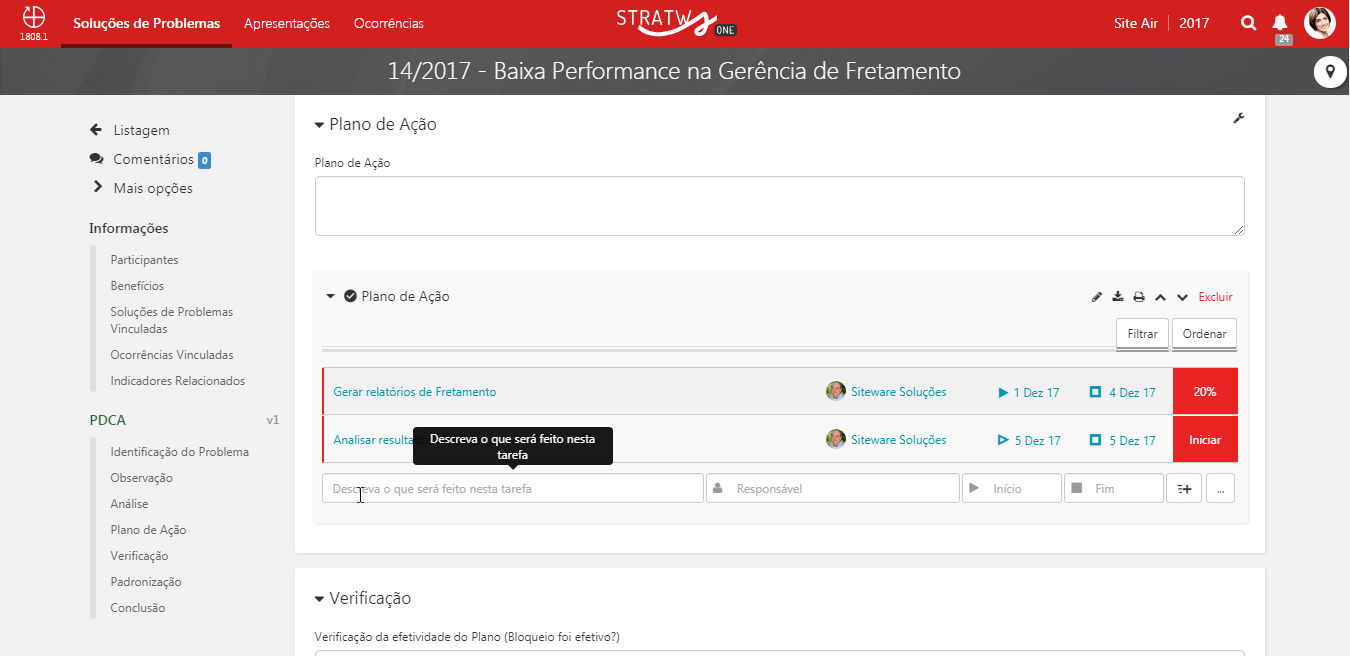
Task: Click the Ordenar button
Action: click(x=1205, y=334)
